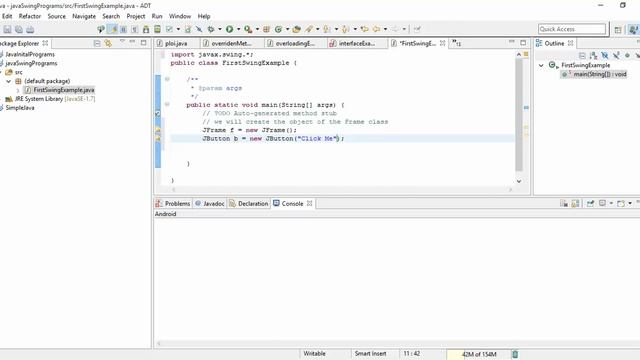Click the Run External Tools icon
Image resolution: width=640 pixels, height=360 pixels.
click(x=248, y=29)
